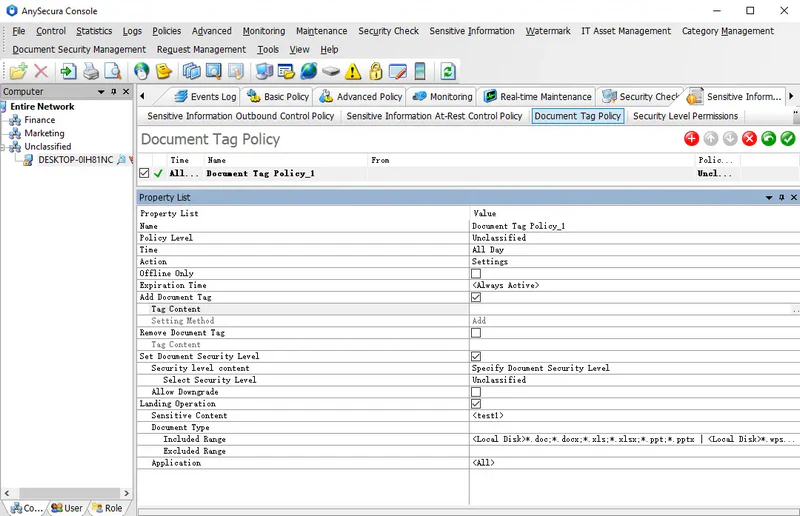Close the Property List panel

pos(794,198)
